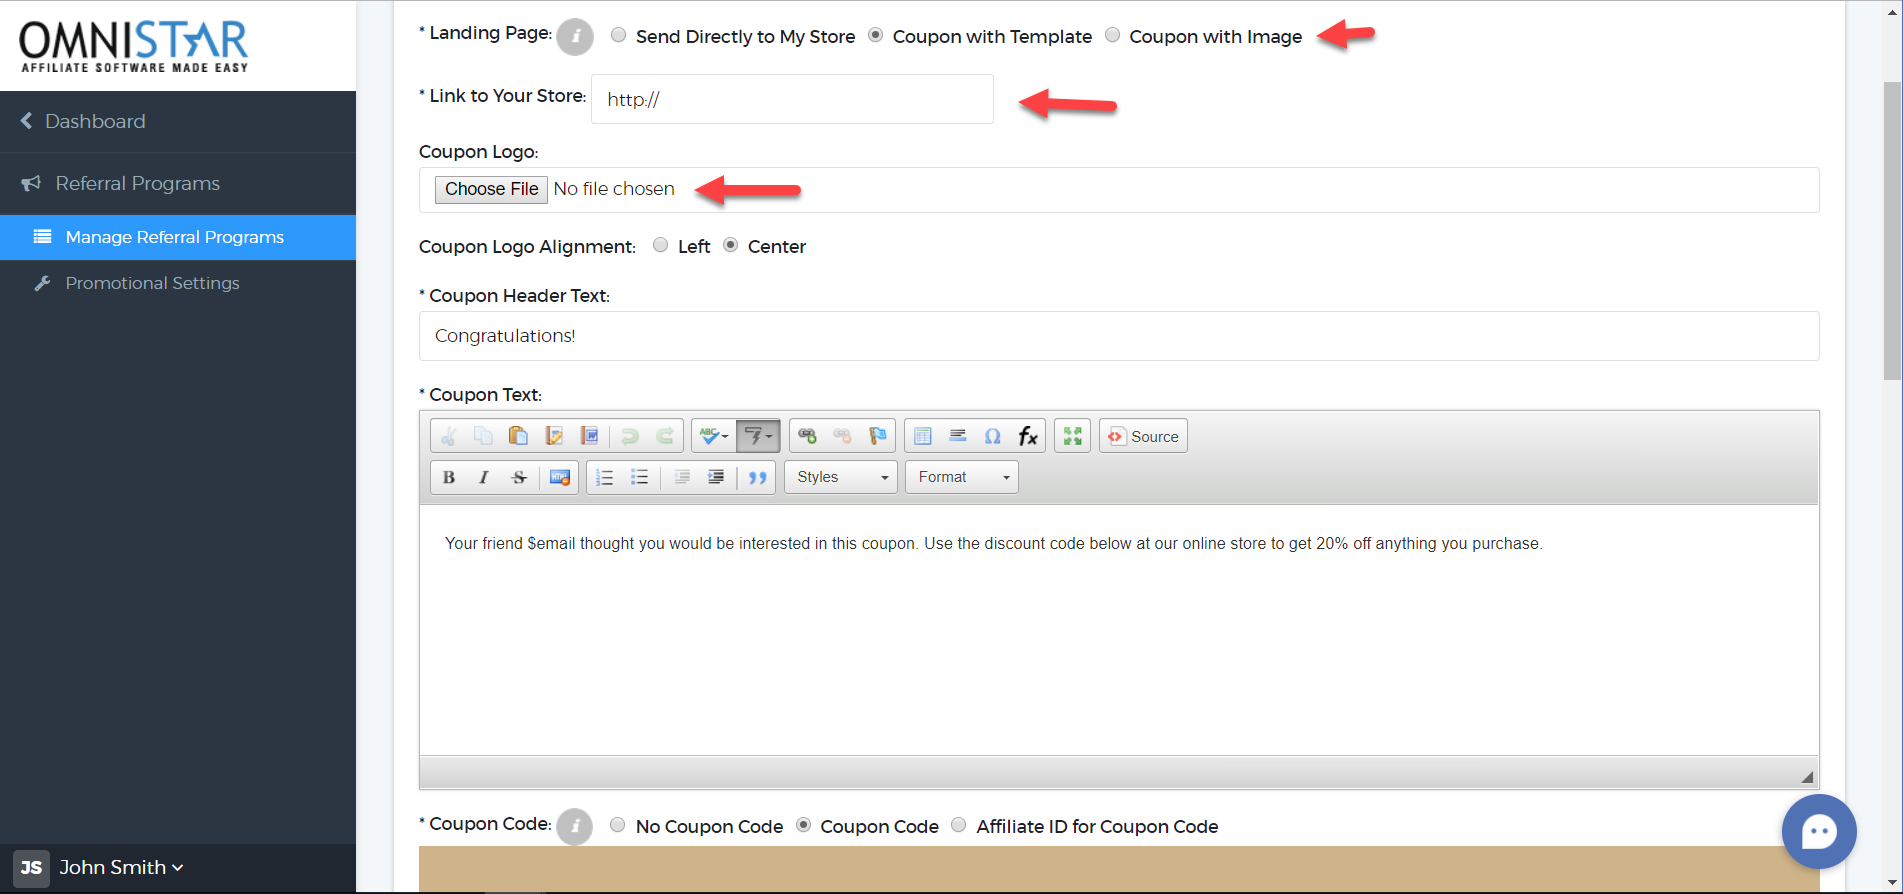Open Promotional Settings
1903x894 pixels.
[x=152, y=283]
